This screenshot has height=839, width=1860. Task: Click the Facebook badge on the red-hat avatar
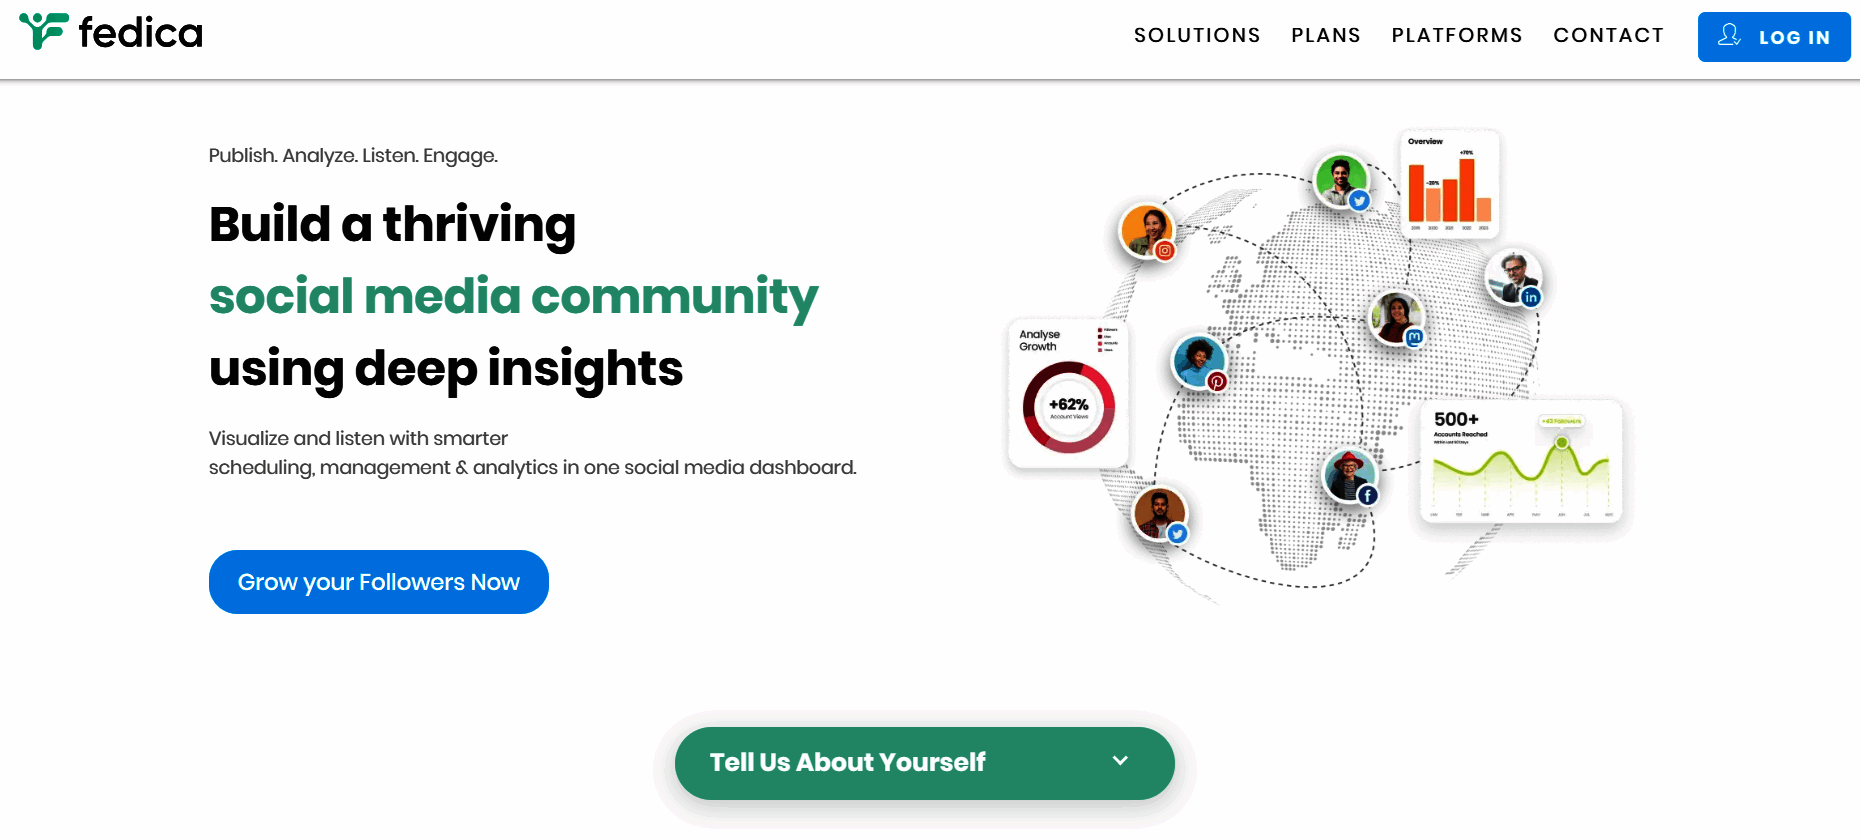pos(1368,495)
